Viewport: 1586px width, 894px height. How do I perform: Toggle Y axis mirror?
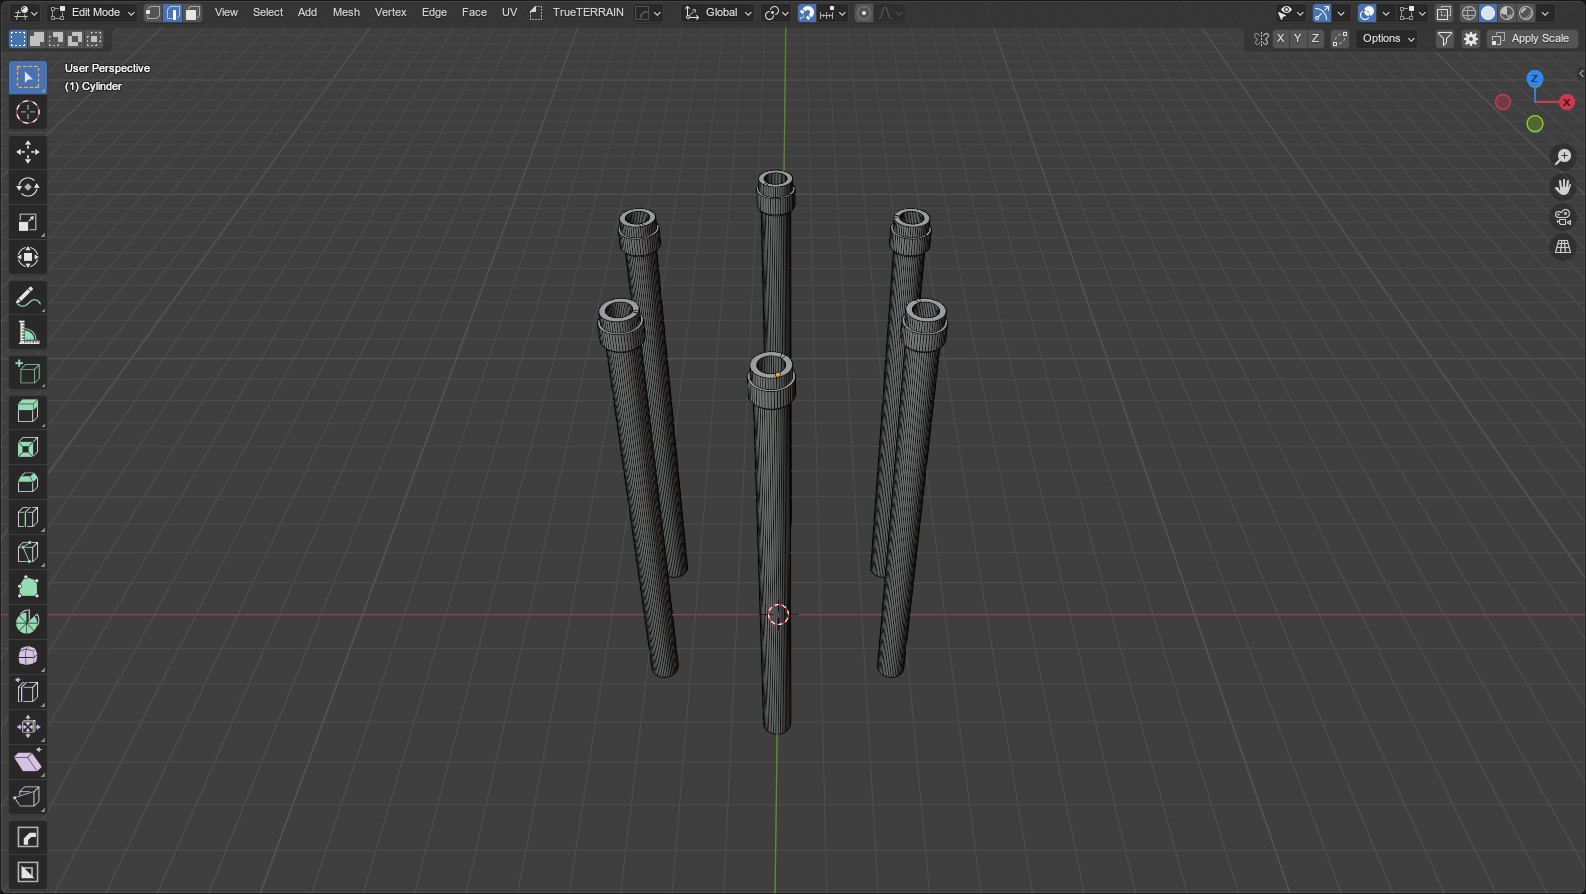click(1298, 39)
